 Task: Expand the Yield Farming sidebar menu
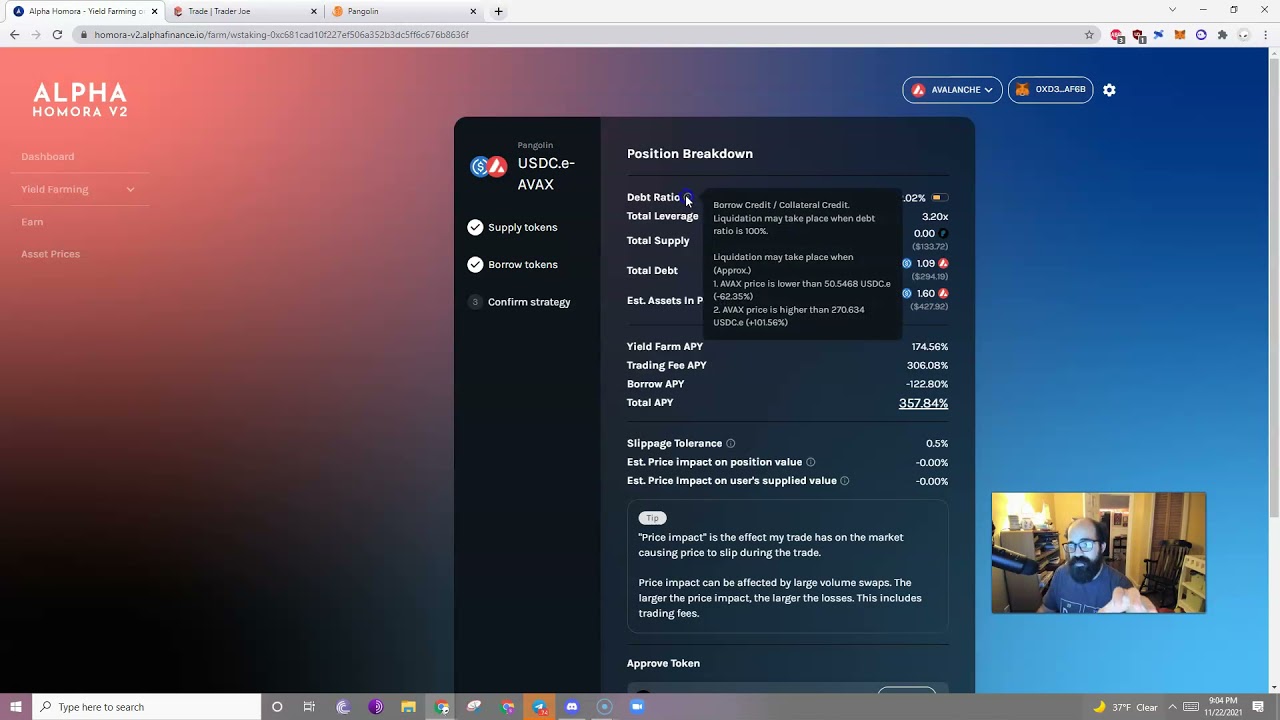click(x=130, y=189)
